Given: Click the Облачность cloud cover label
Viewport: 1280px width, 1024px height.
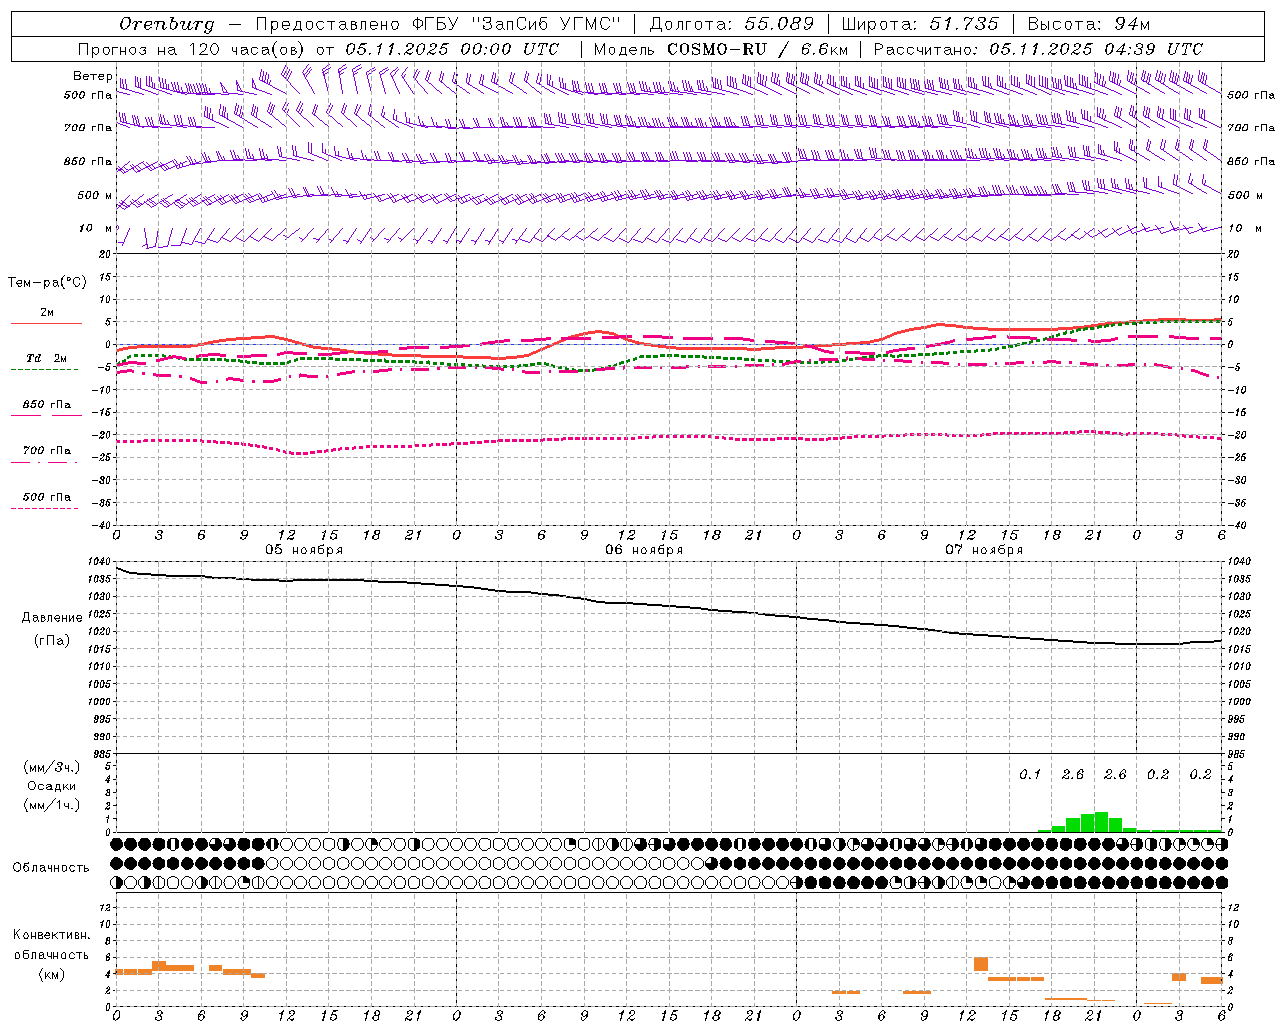Looking at the screenshot, I should tap(51, 868).
